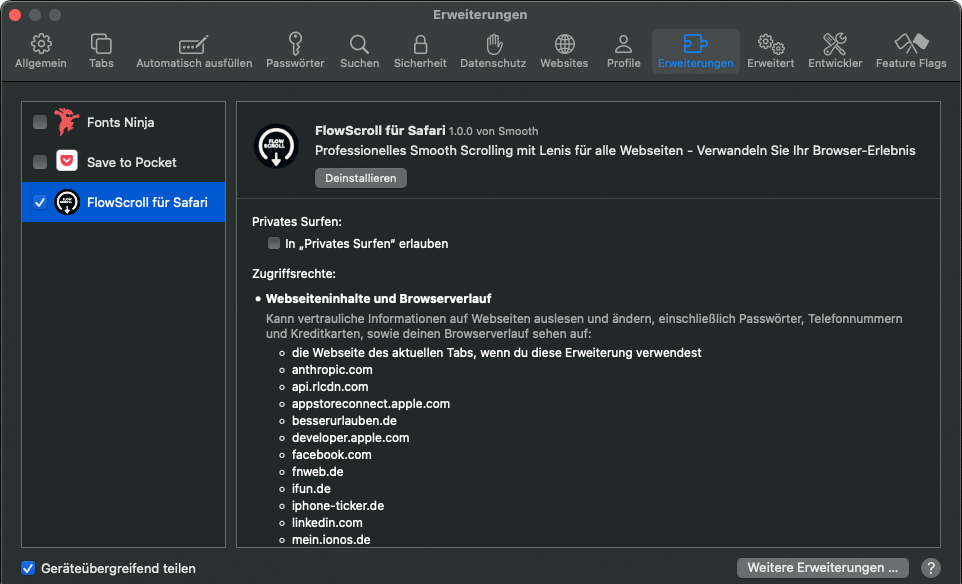Screen dimensions: 962x584
Task: Open the Tabs settings icon
Action: 101,51
